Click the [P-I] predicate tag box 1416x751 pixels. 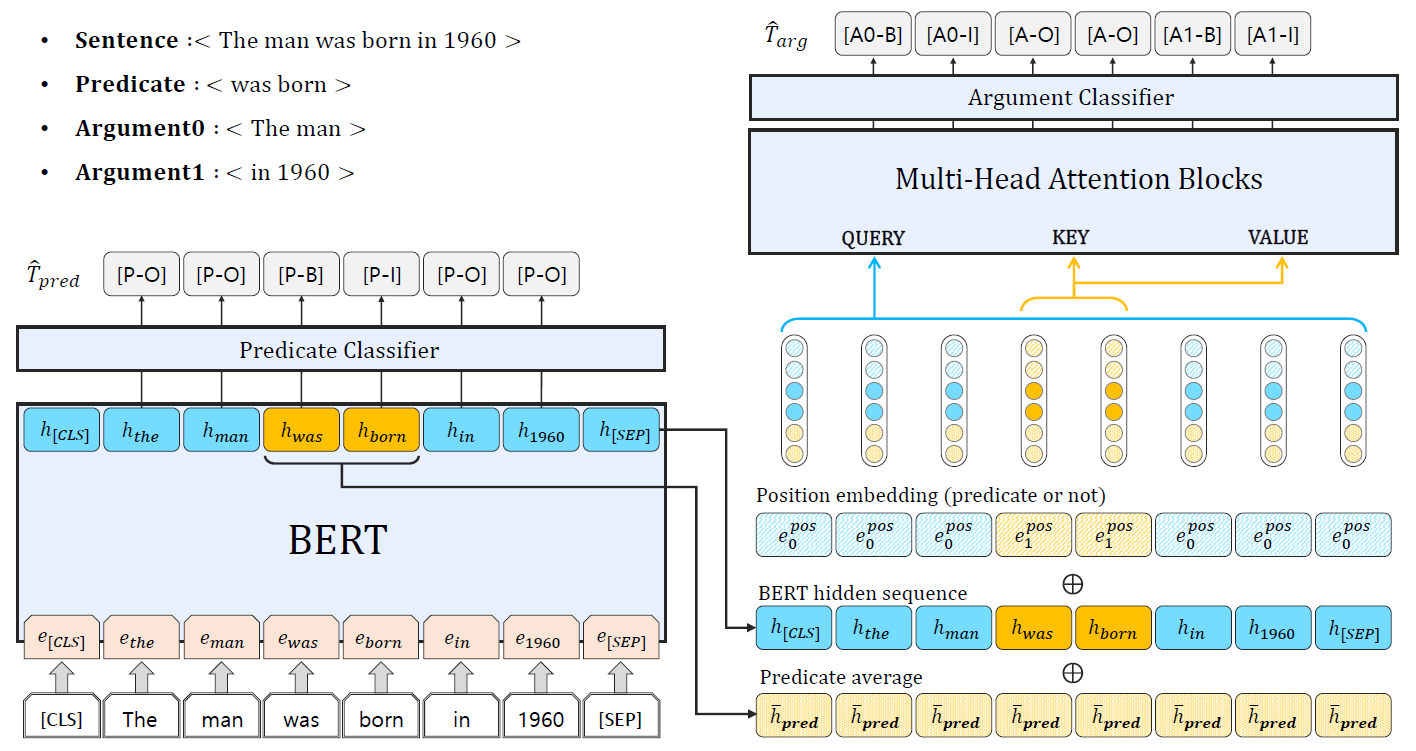click(381, 274)
